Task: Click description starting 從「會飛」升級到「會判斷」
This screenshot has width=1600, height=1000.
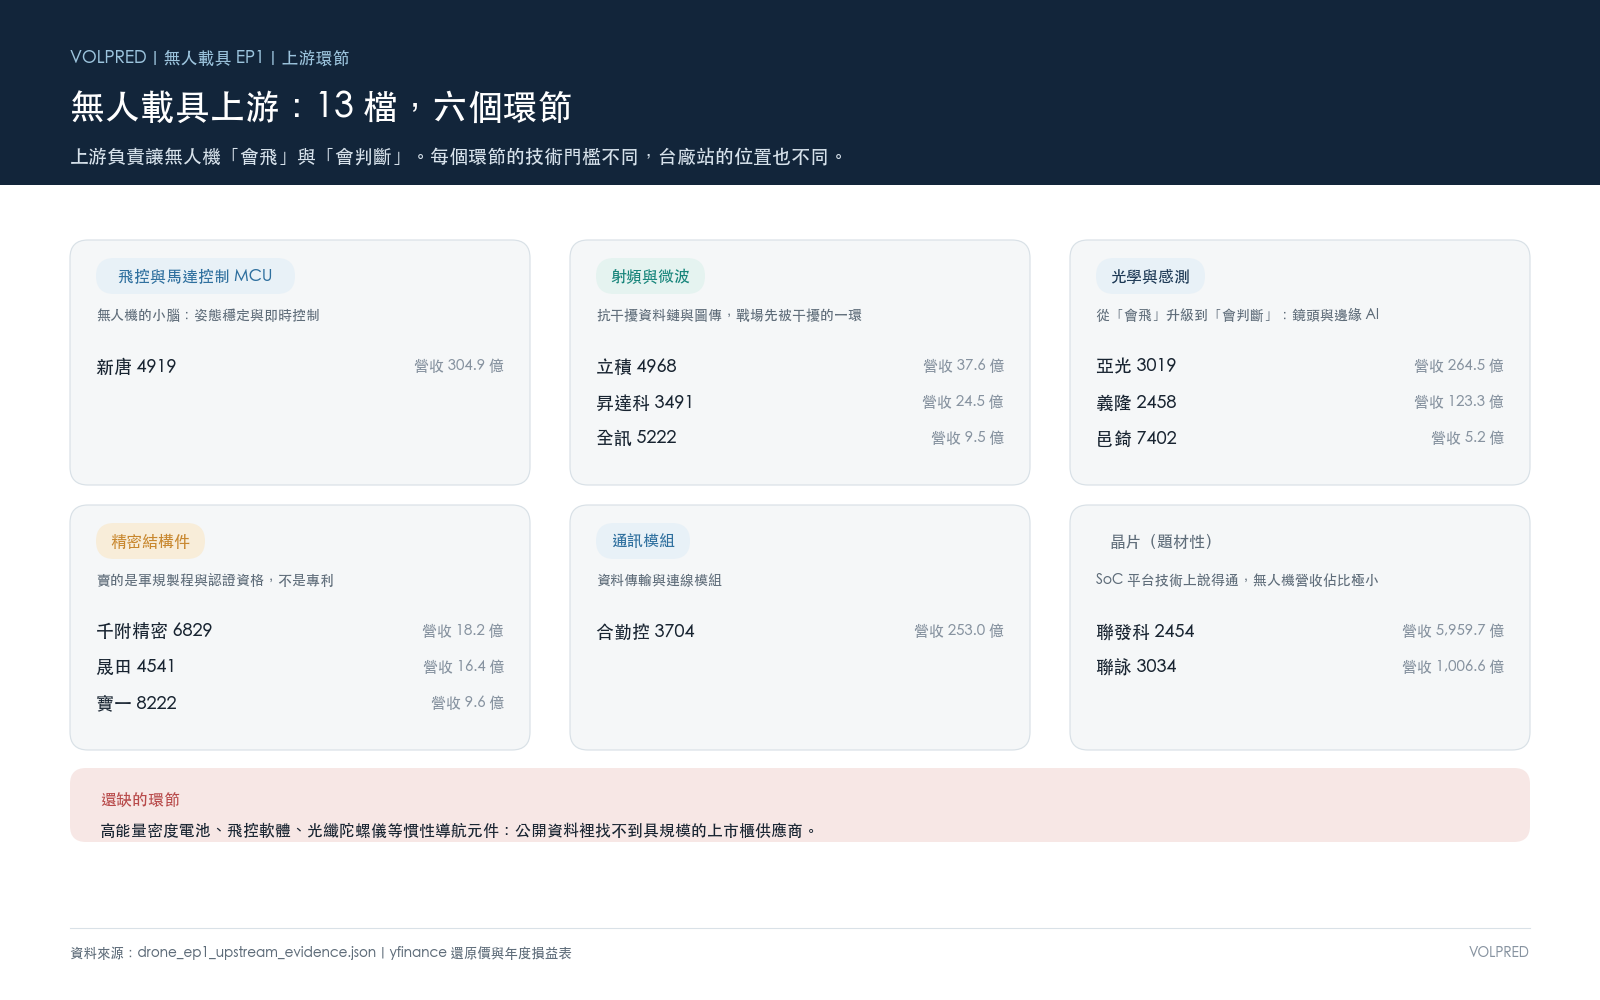Action: pyautogui.click(x=1238, y=315)
